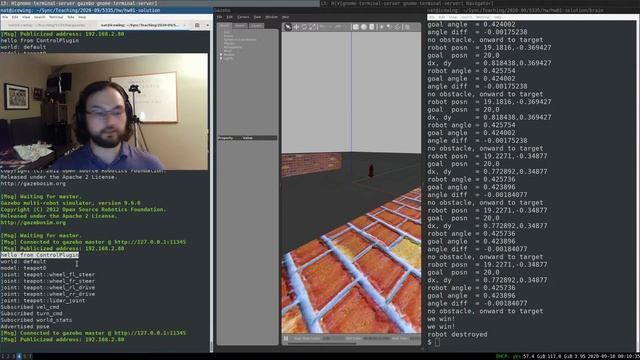Insert a sphere shape from Gazebo toolbar

pyautogui.click(x=364, y=27)
